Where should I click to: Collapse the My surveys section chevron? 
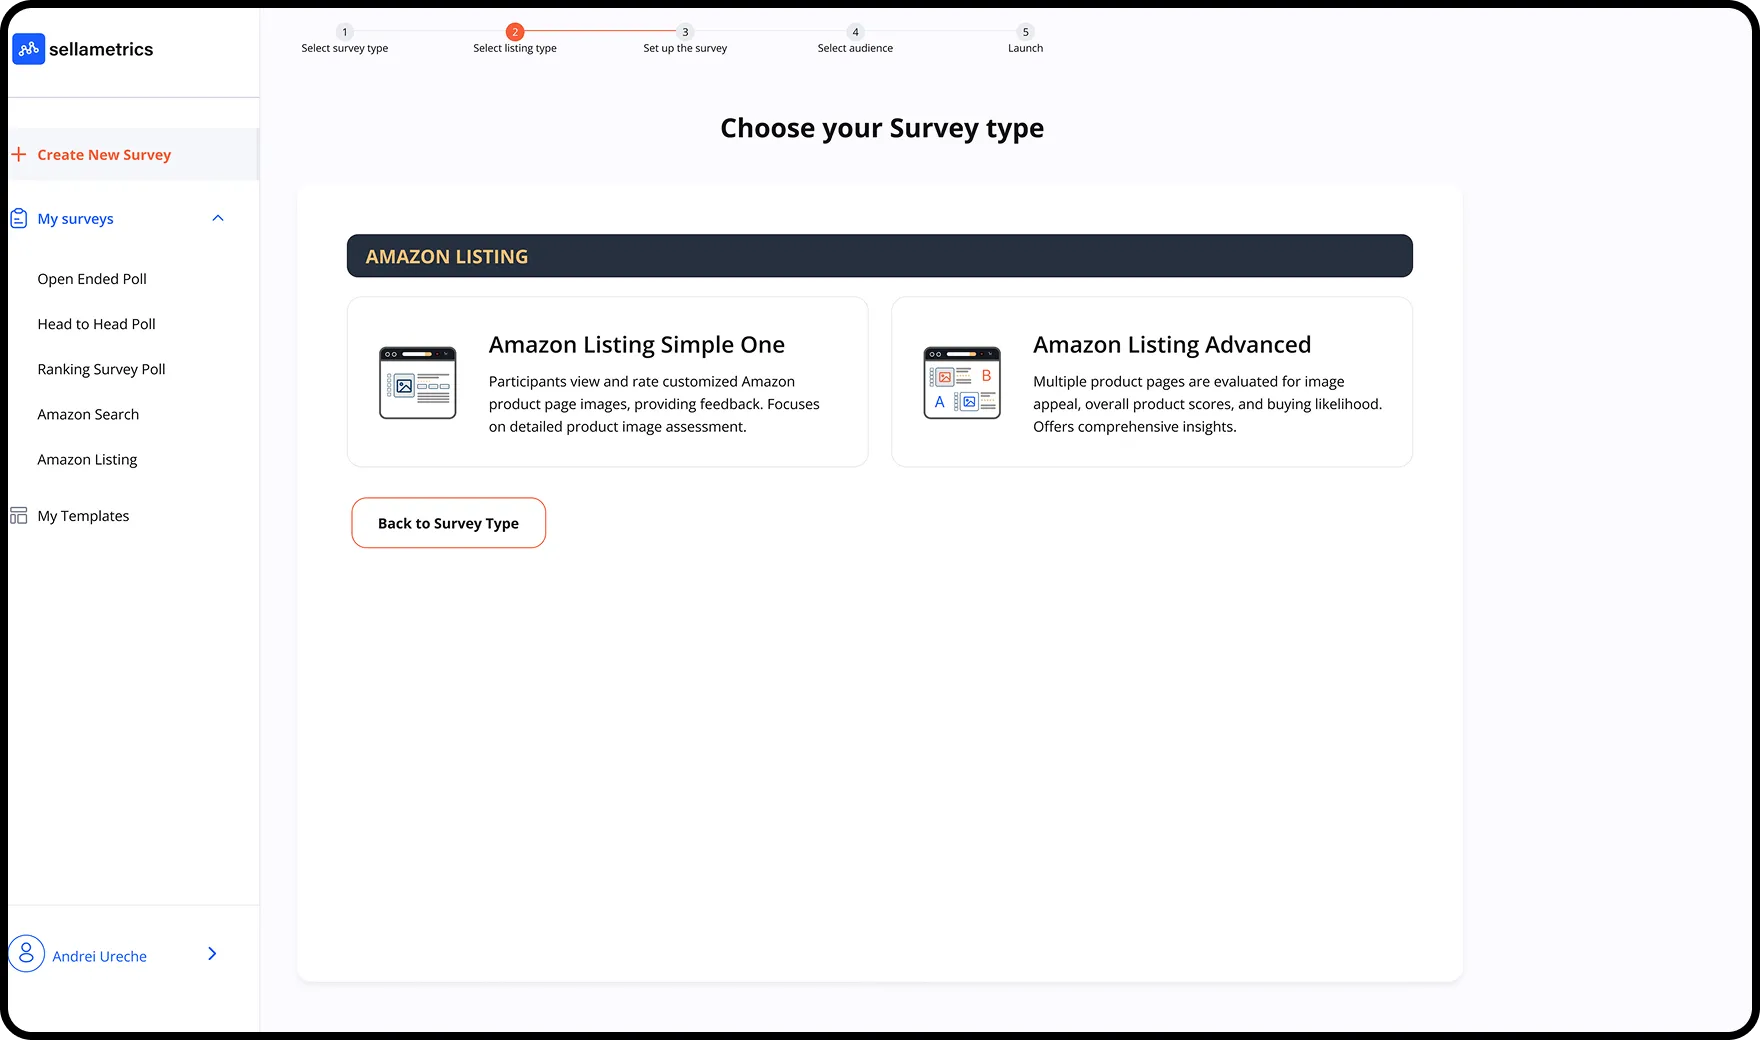[218, 218]
